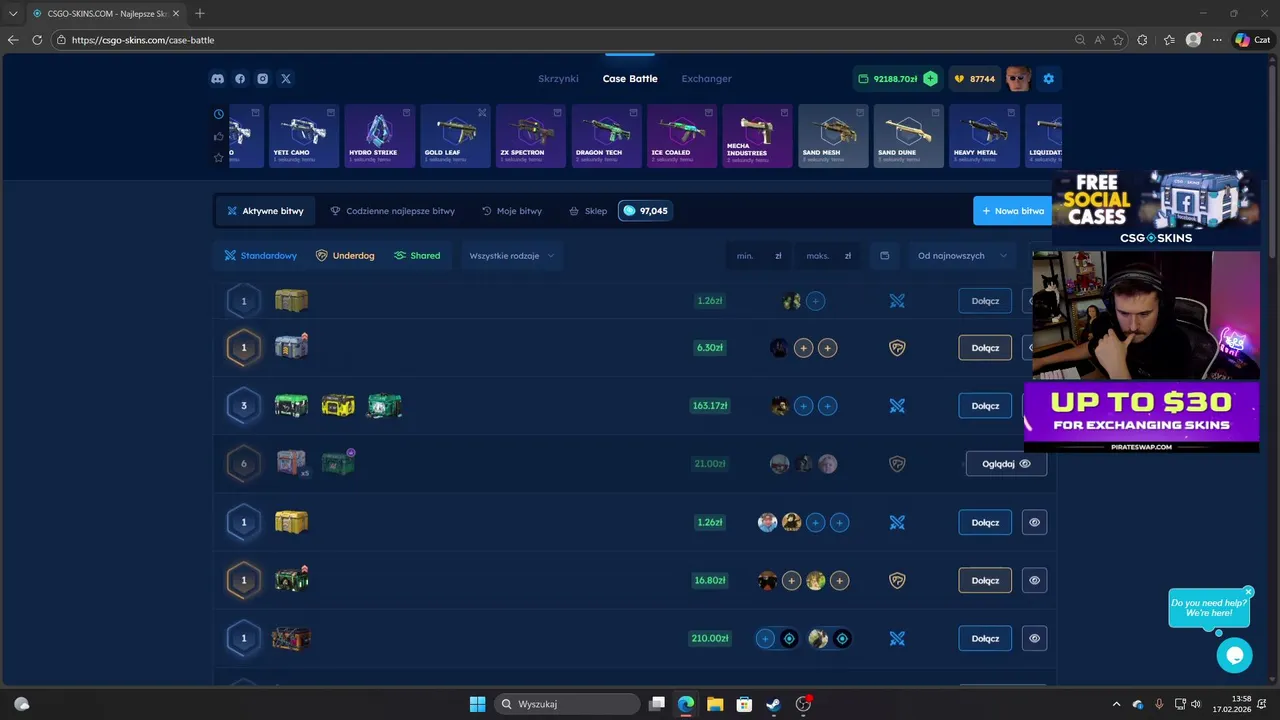
Task: Click Dołącz for the 6.30zł battle
Action: click(985, 348)
